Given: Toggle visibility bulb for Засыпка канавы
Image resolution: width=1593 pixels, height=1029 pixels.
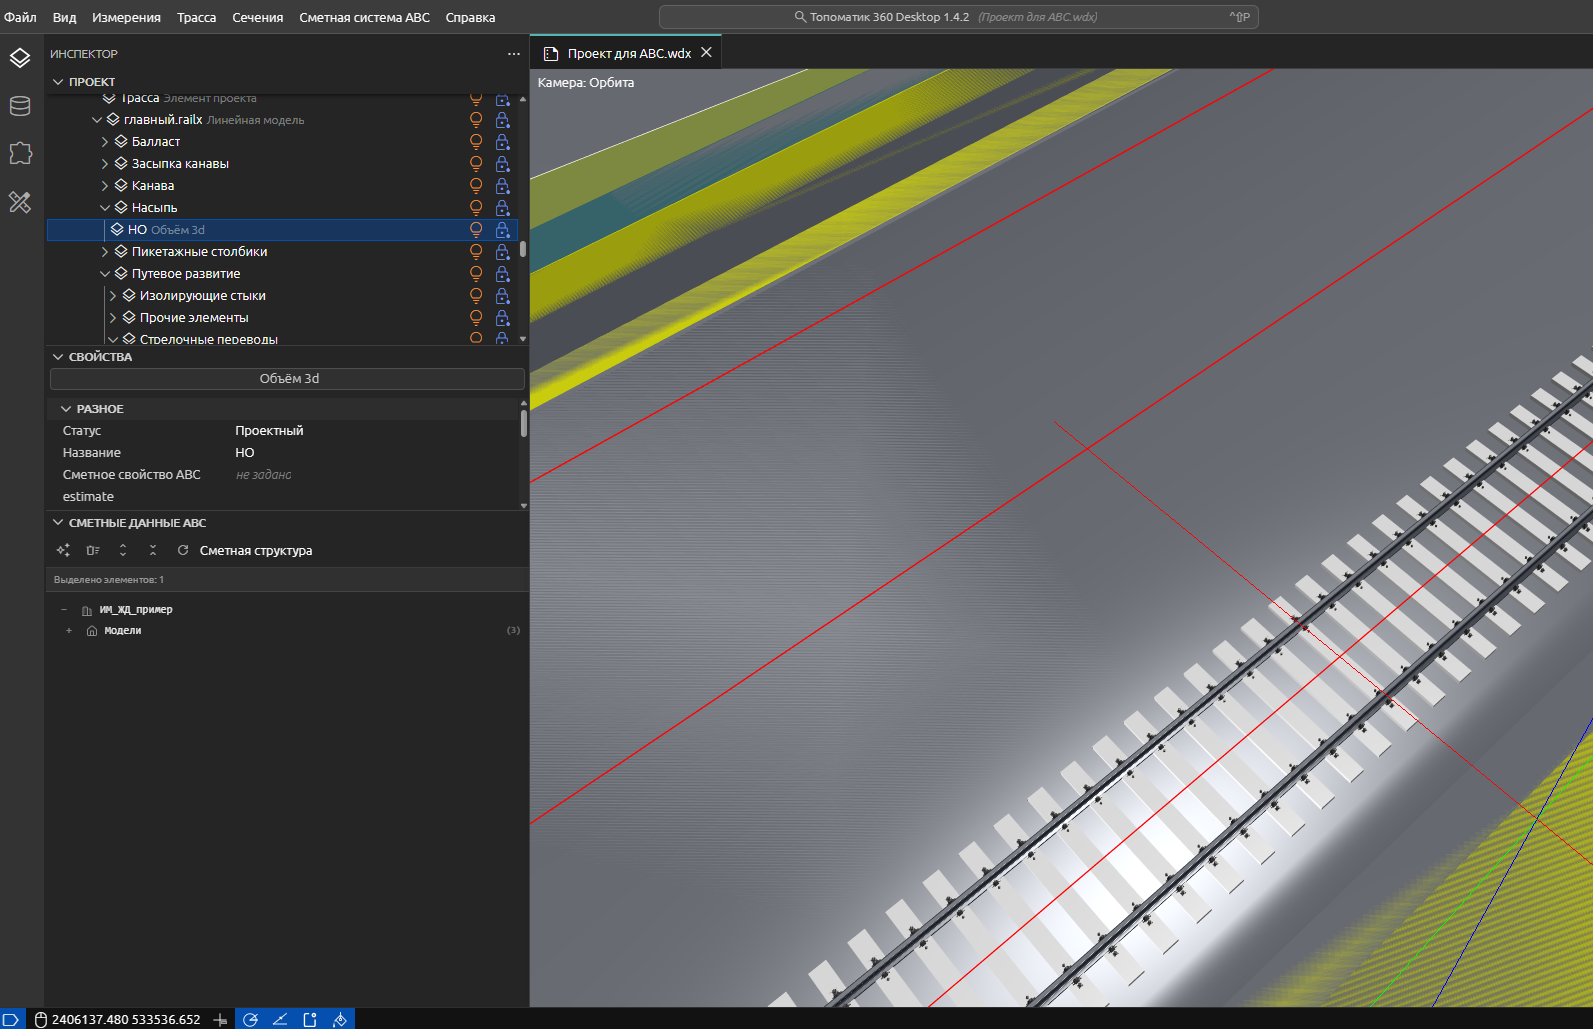Looking at the screenshot, I should (x=476, y=164).
